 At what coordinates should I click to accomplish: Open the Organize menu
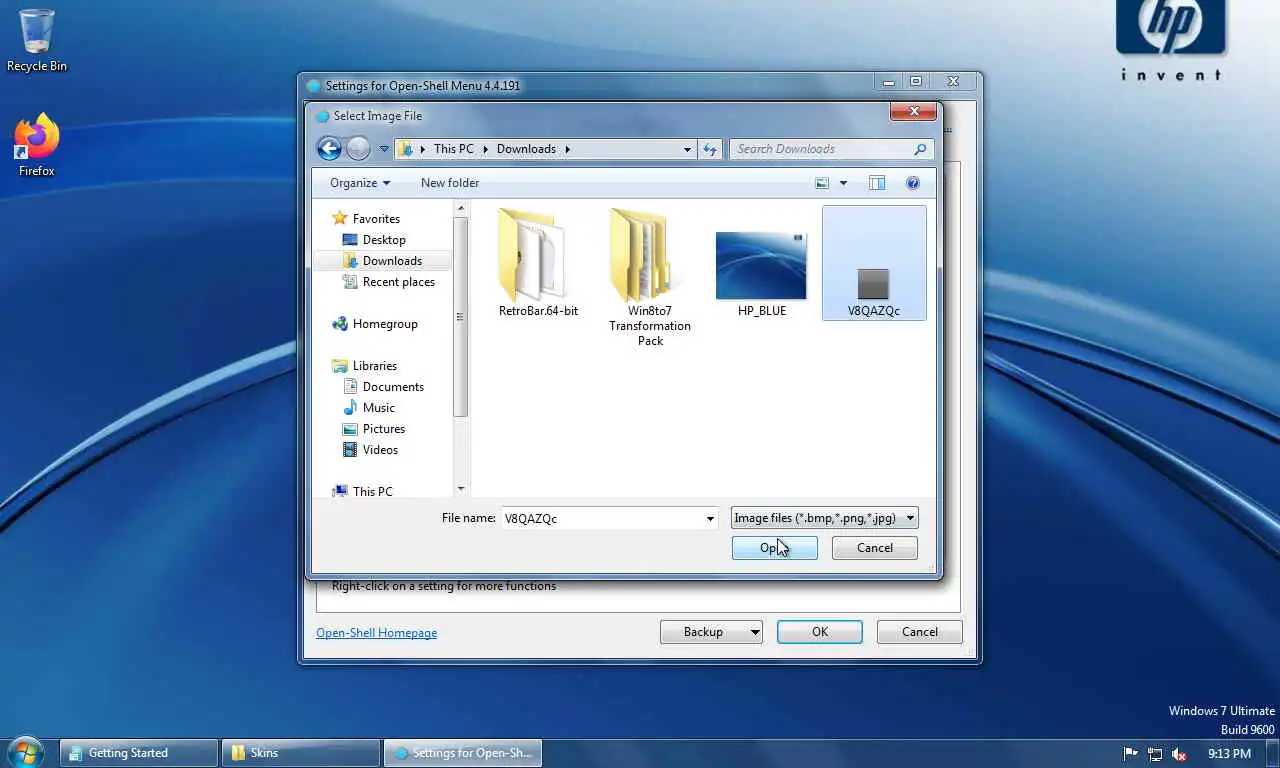[360, 183]
